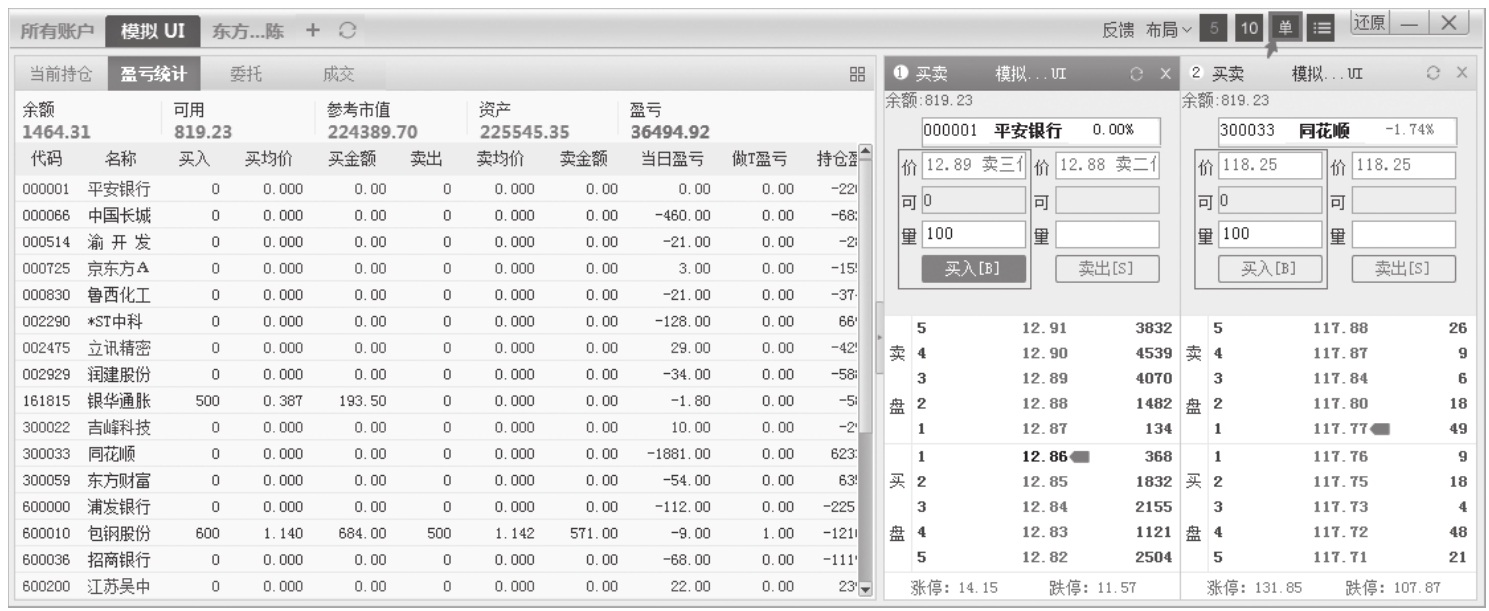
Task: Close trade panel 1 for 平安银行
Action: pyautogui.click(x=1165, y=74)
